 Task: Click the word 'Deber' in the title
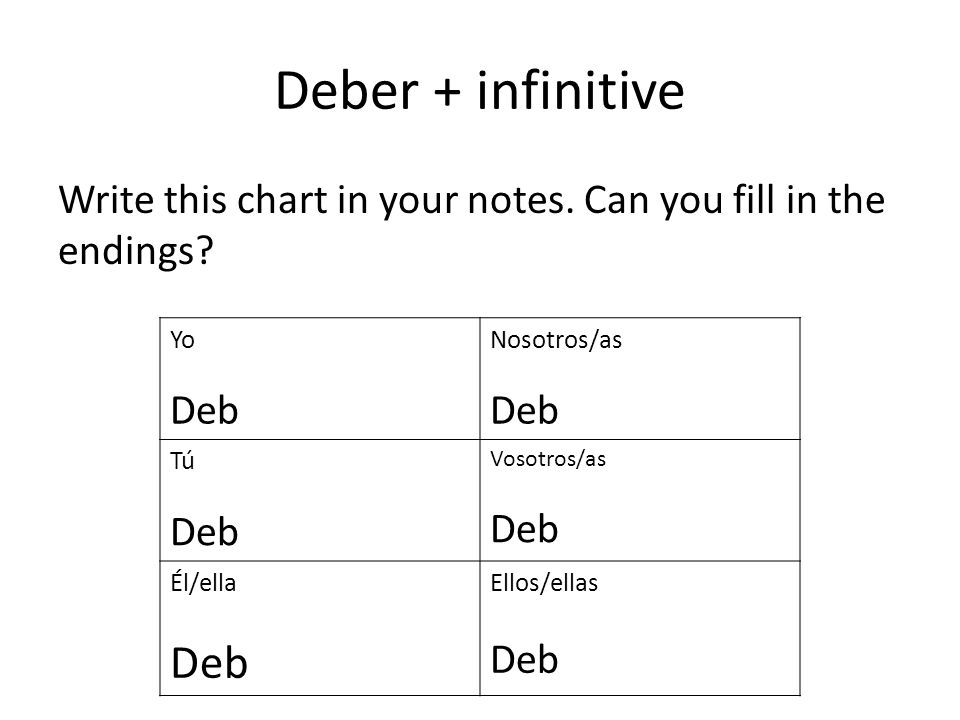(x=347, y=91)
